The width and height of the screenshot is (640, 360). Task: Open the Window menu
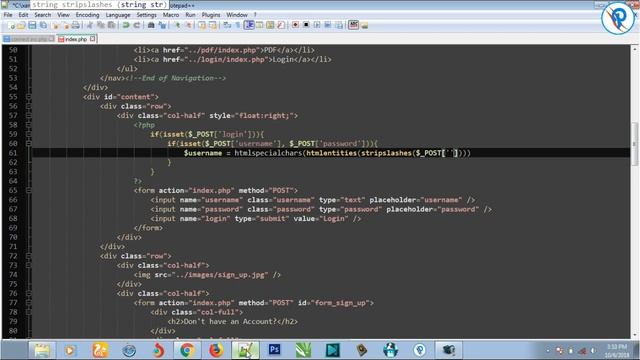tap(237, 15)
